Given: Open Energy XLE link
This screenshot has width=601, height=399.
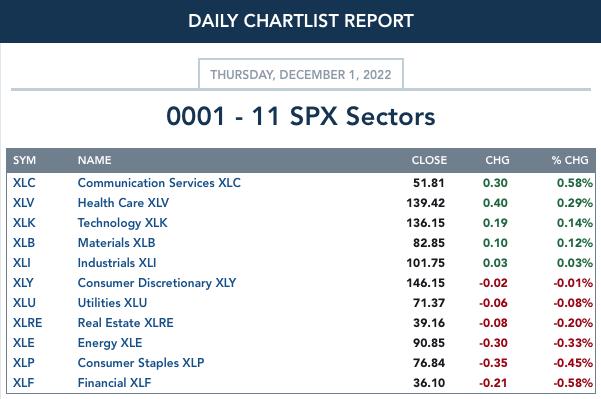Looking at the screenshot, I should 110,343.
